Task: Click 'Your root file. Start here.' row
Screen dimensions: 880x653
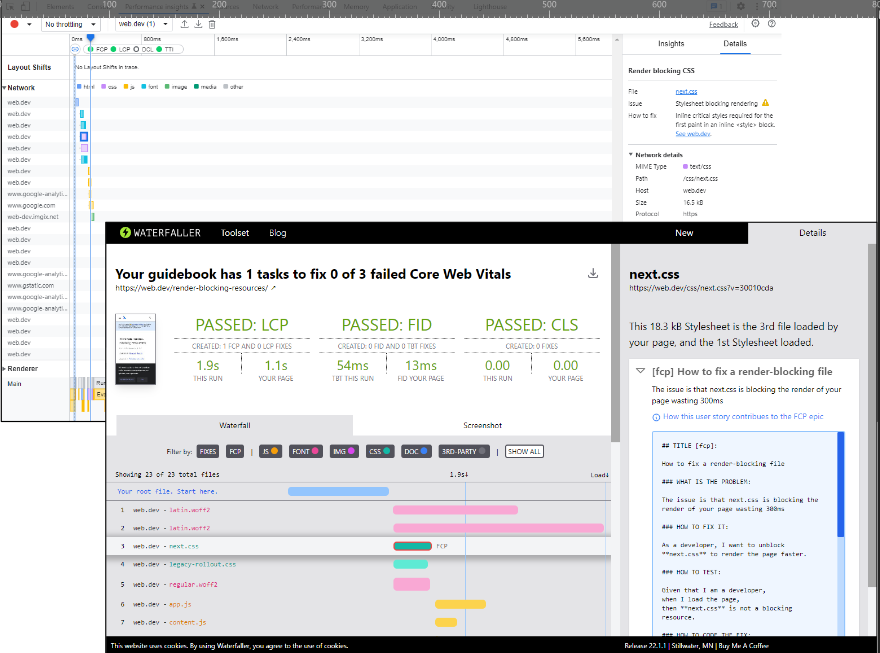Action: [x=358, y=491]
